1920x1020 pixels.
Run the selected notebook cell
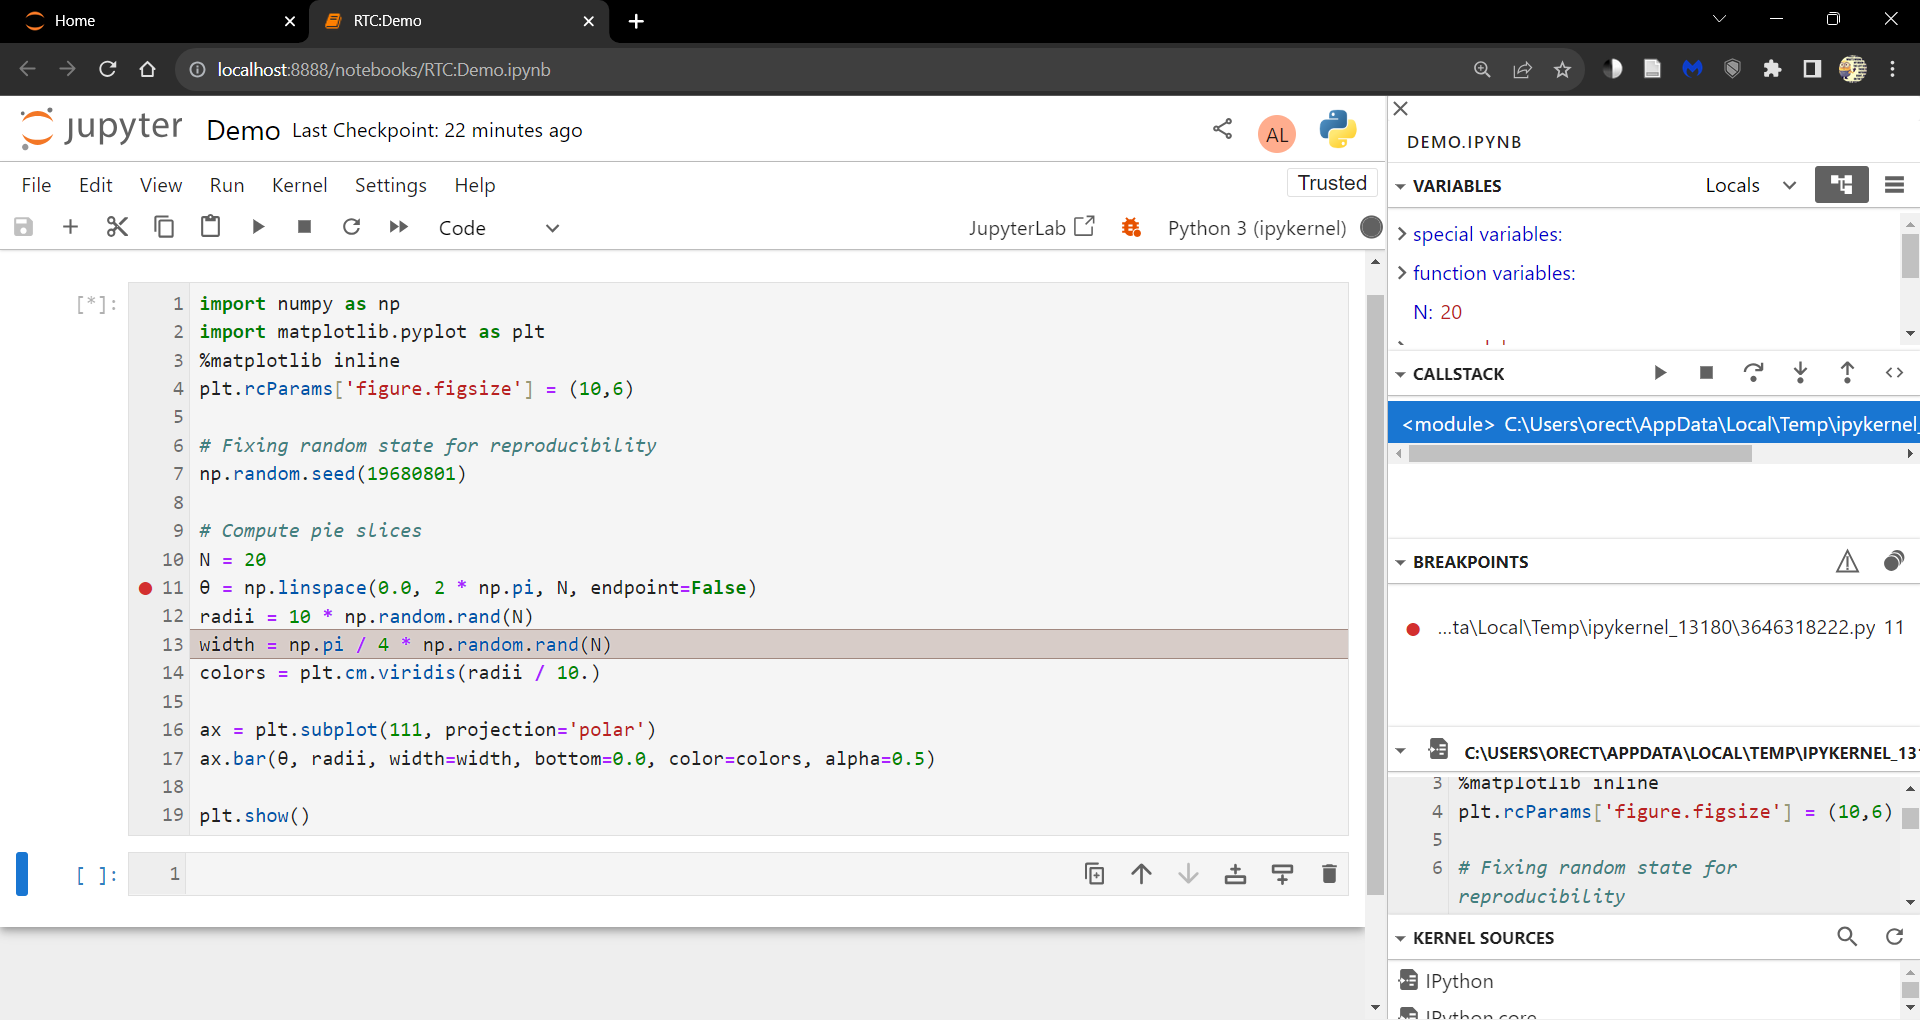258,227
